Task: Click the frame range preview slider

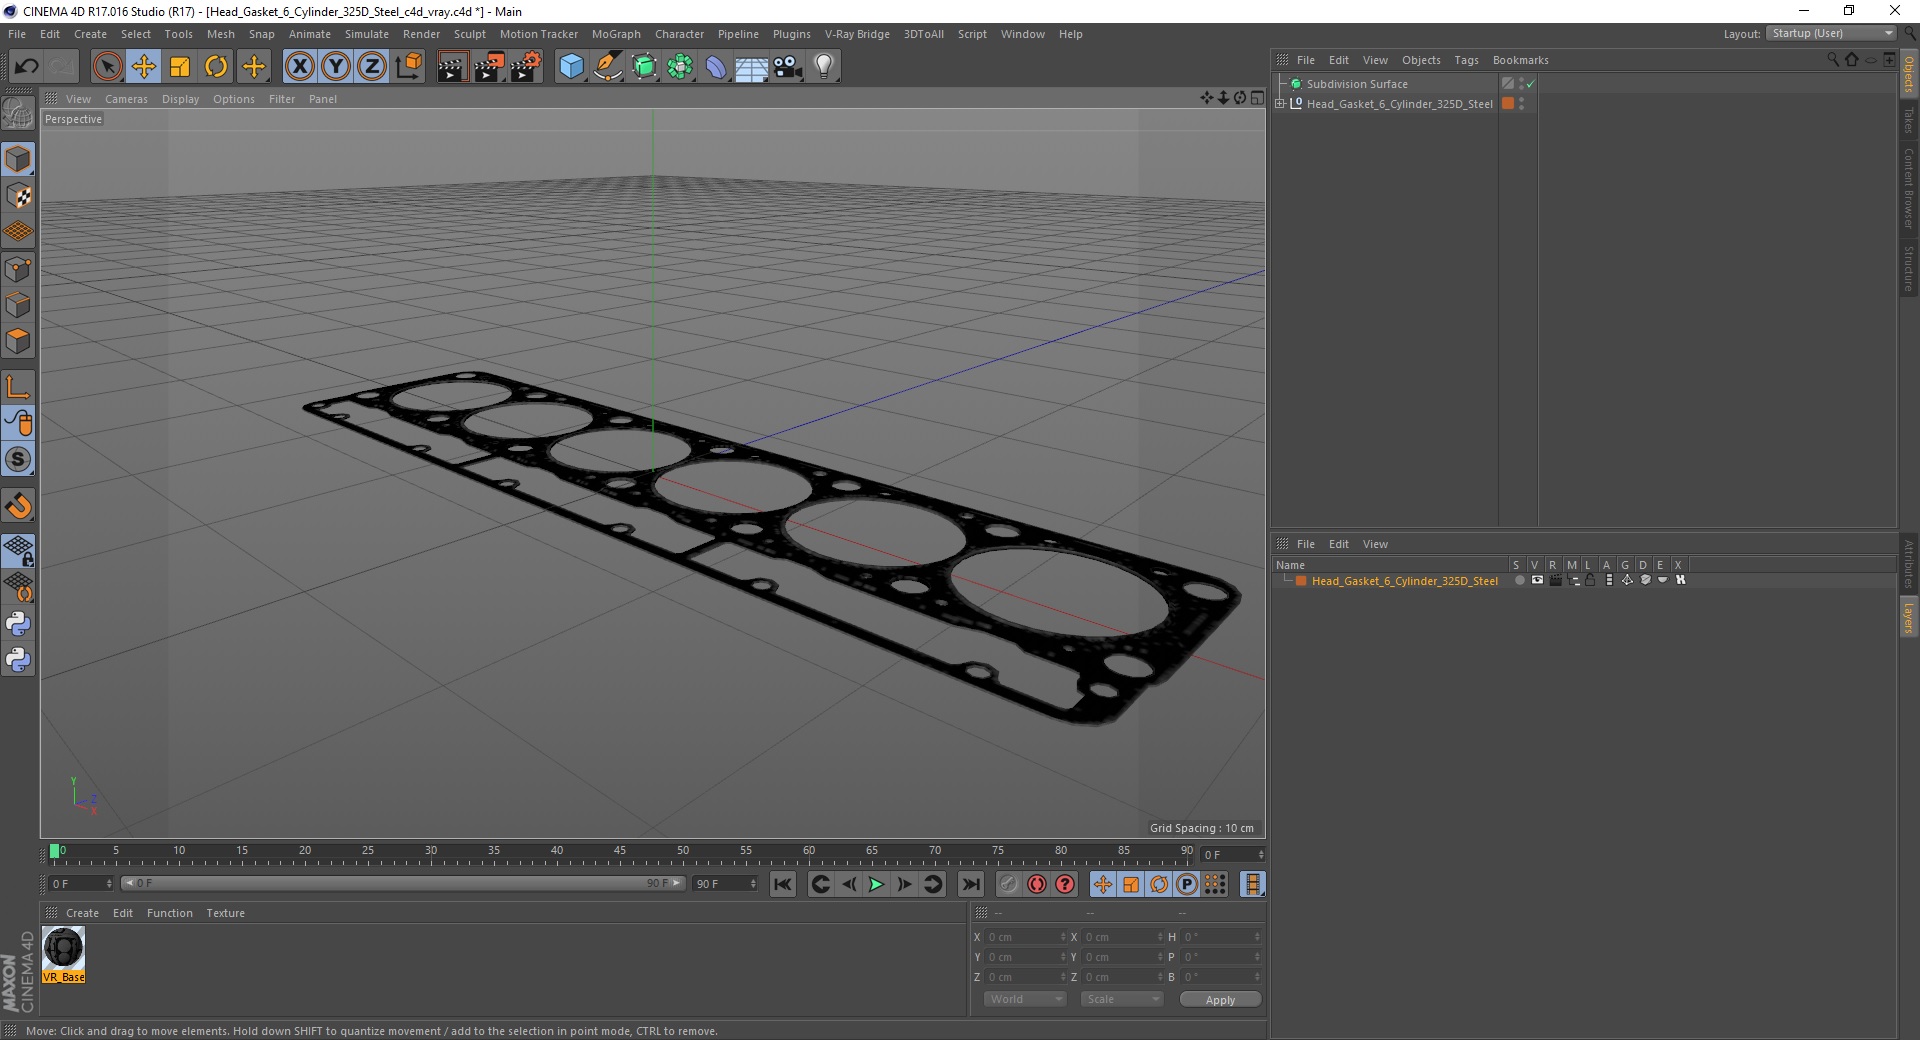Action: 403,883
